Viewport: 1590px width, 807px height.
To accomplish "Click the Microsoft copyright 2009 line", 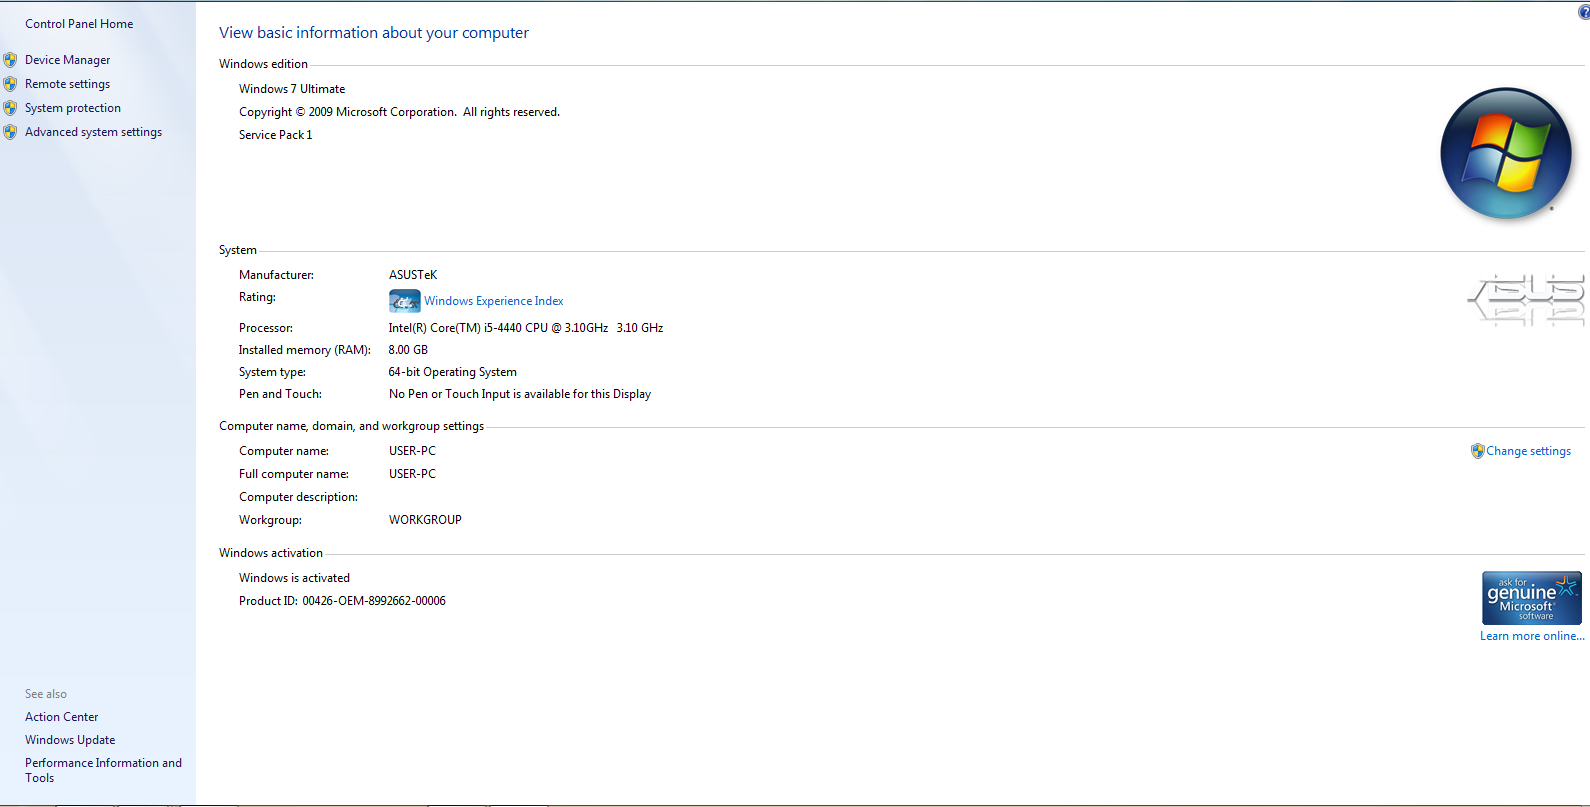I will (399, 112).
